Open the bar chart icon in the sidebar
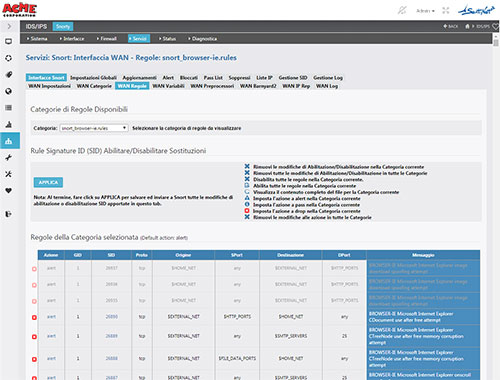The image size is (500, 380). 9,124
